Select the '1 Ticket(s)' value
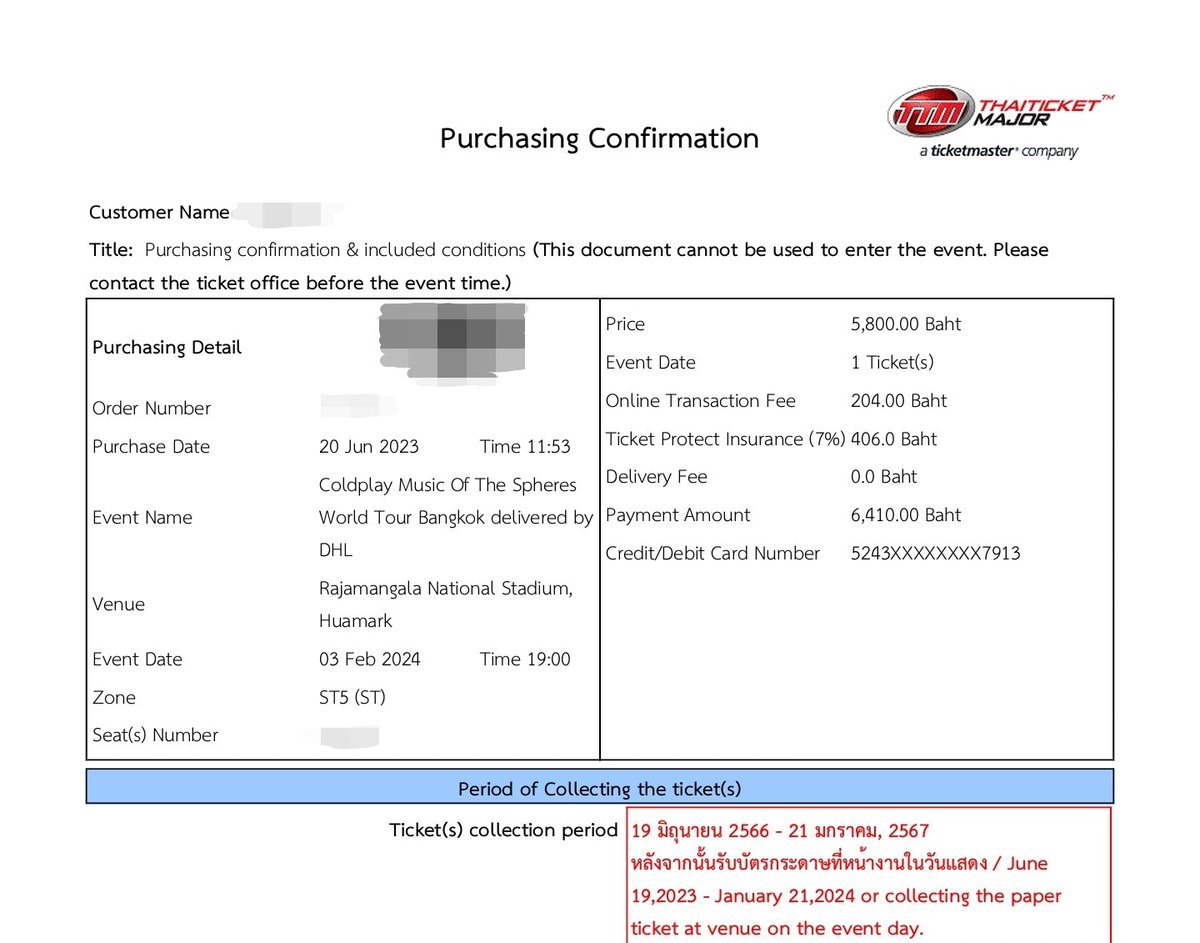 (x=892, y=363)
